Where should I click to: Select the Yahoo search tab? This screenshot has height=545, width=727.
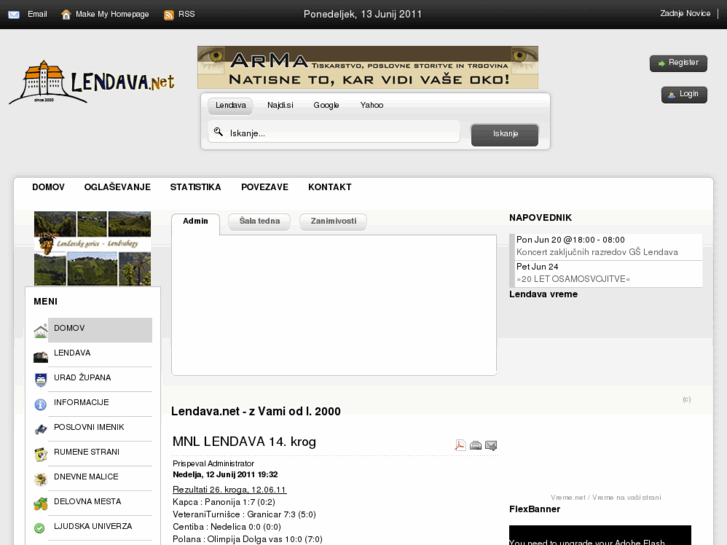click(x=372, y=105)
